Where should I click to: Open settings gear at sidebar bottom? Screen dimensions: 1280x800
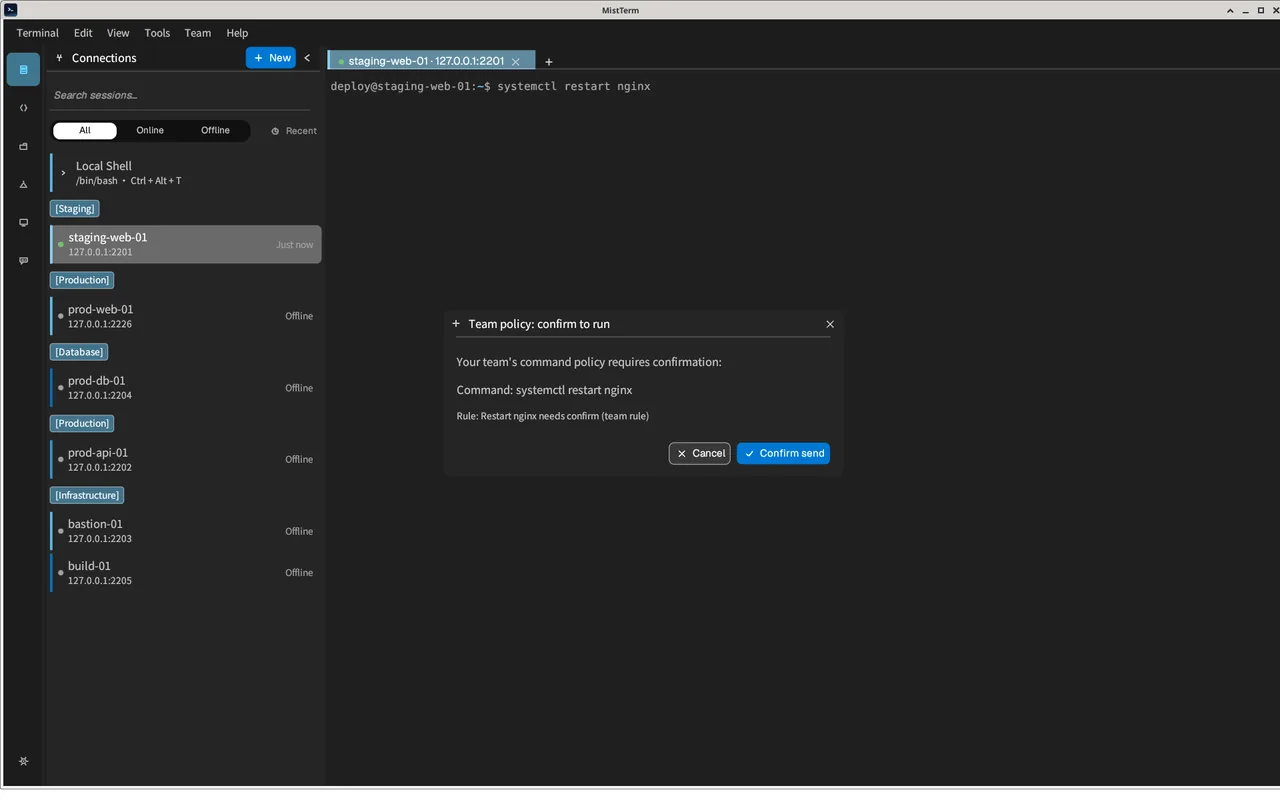[23, 761]
